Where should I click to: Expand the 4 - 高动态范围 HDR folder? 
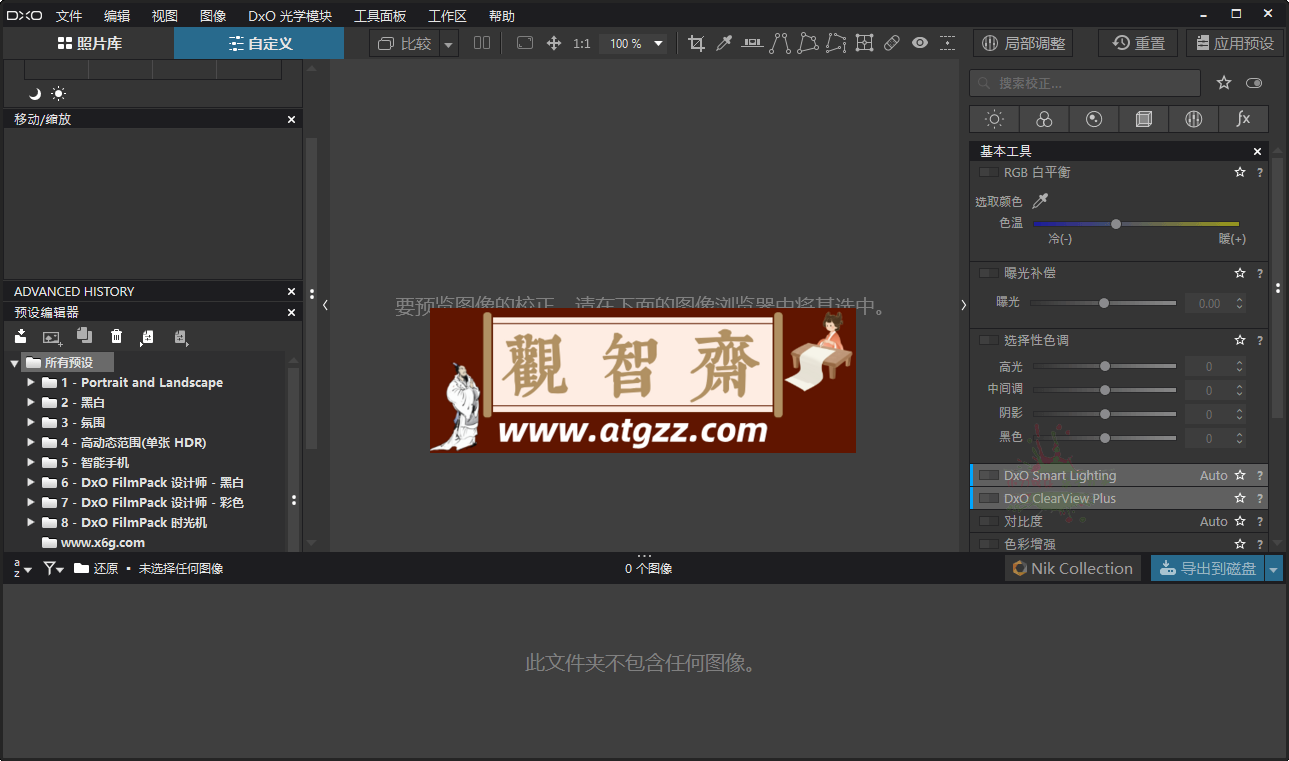tap(31, 442)
